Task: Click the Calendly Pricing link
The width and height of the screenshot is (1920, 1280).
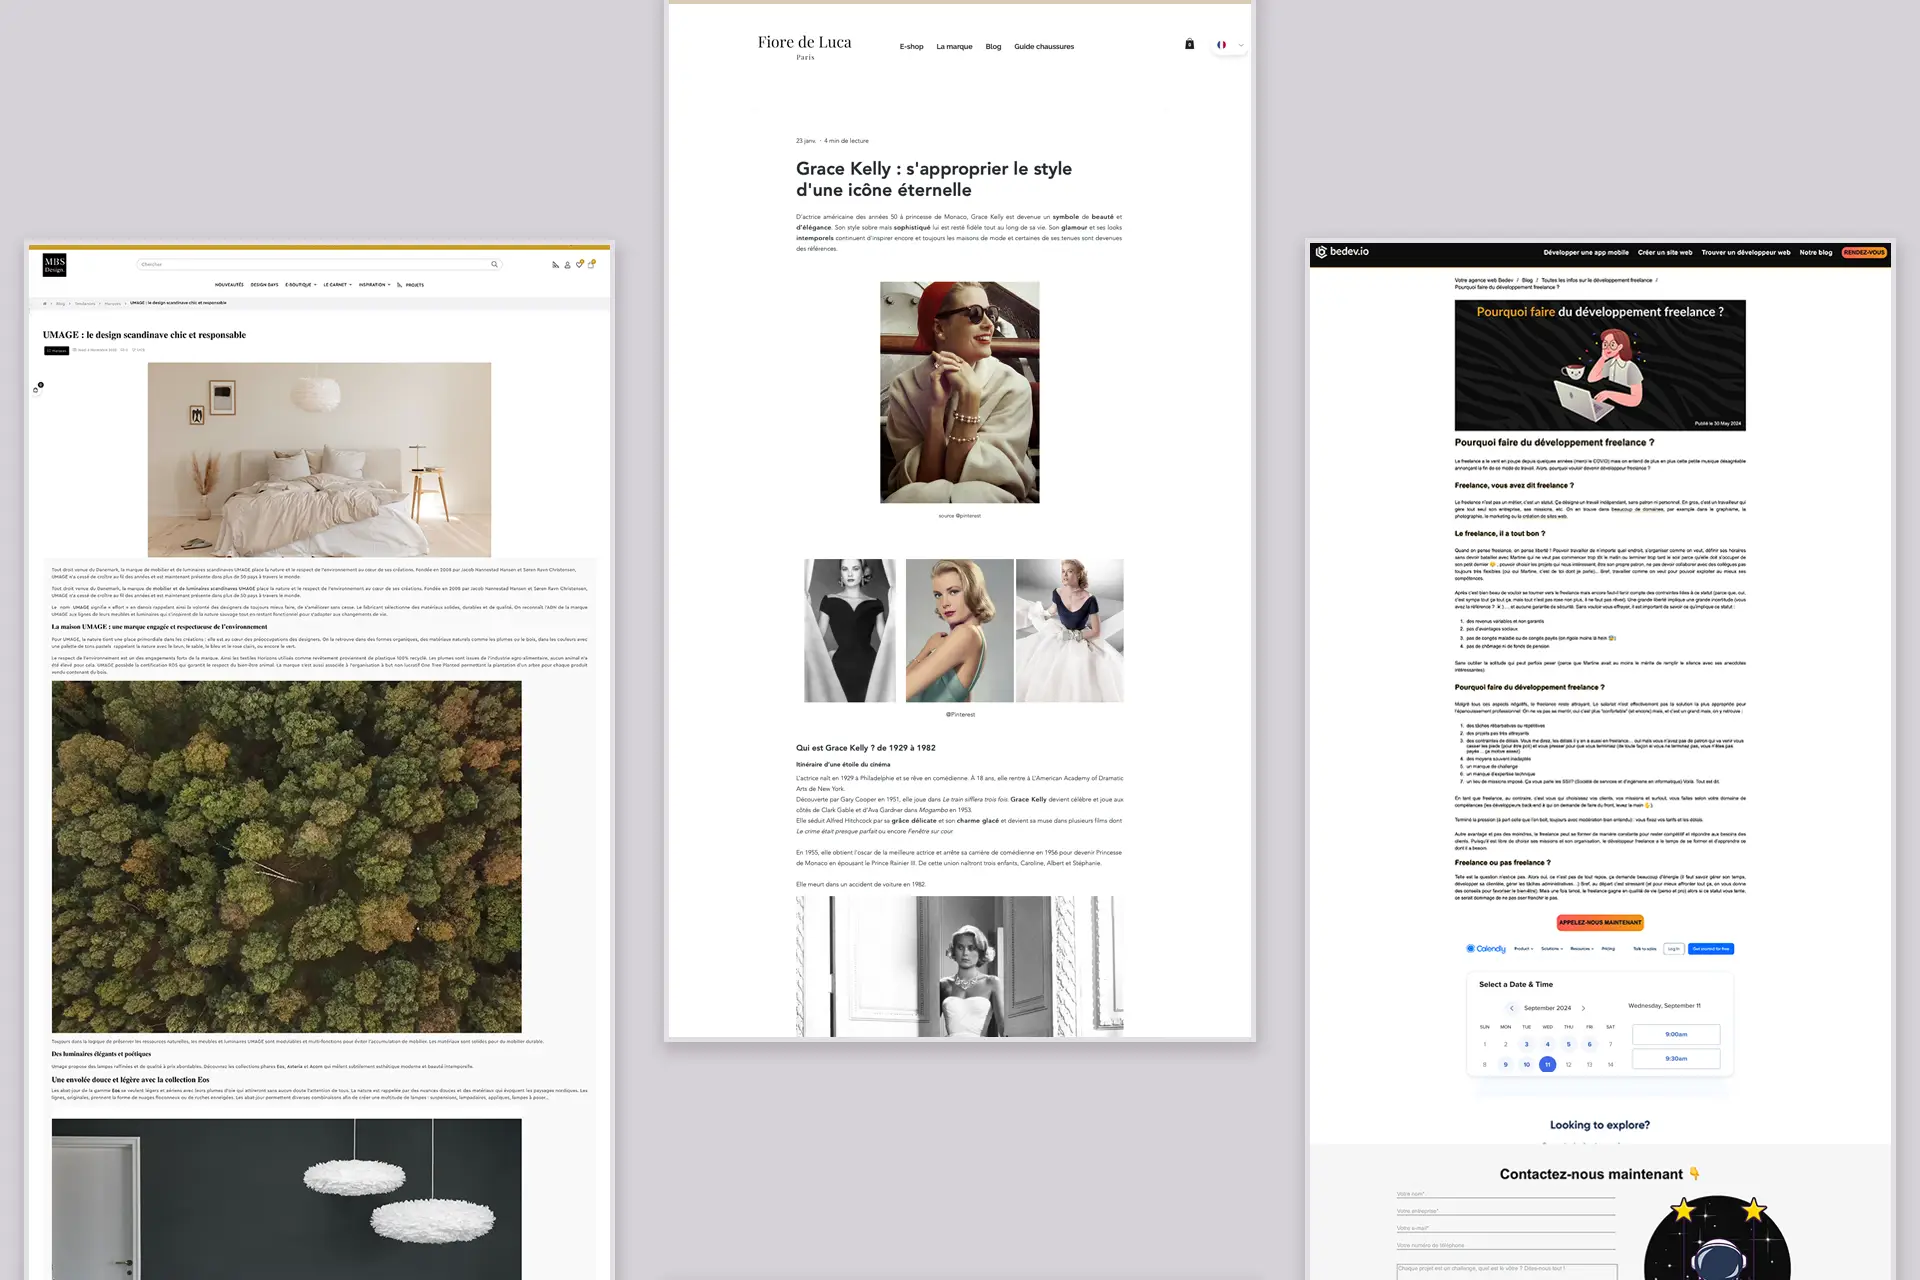Action: click(x=1608, y=949)
